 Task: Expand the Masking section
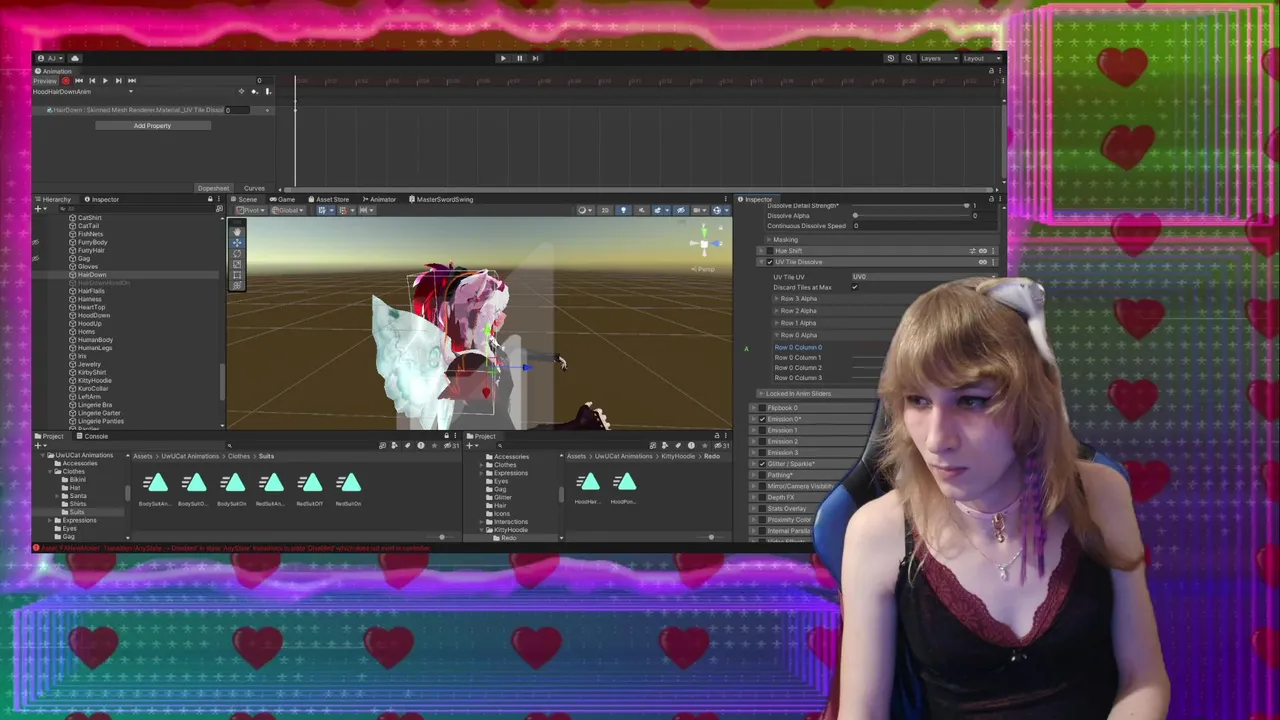click(x=769, y=240)
